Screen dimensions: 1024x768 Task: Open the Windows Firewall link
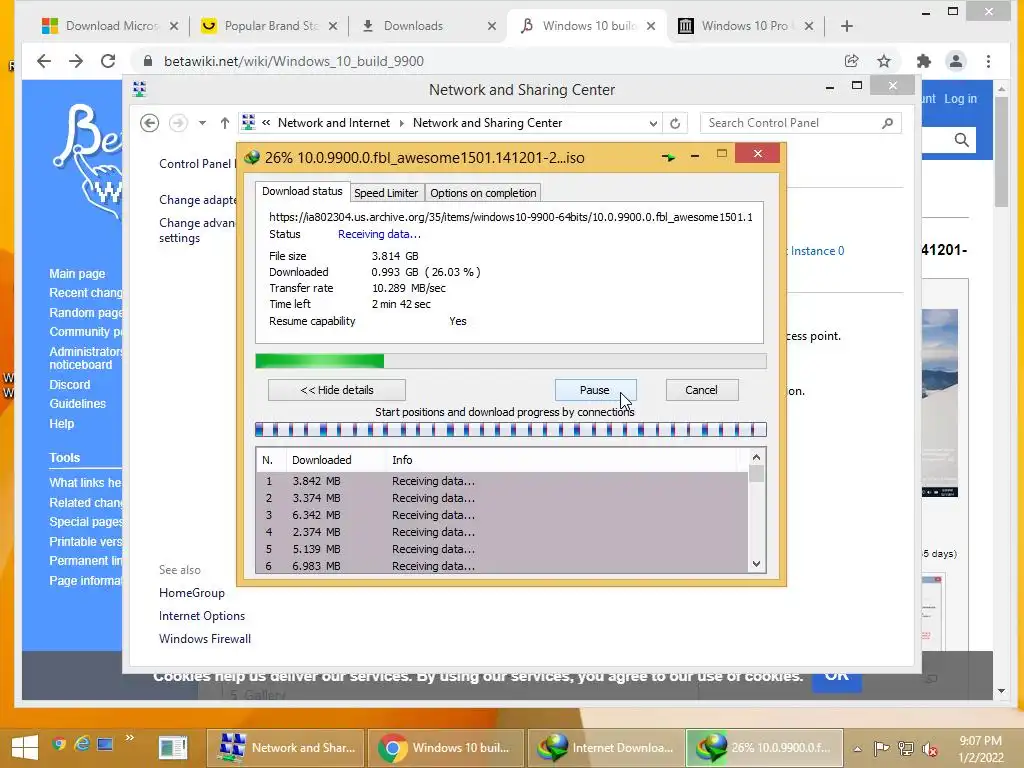click(204, 638)
